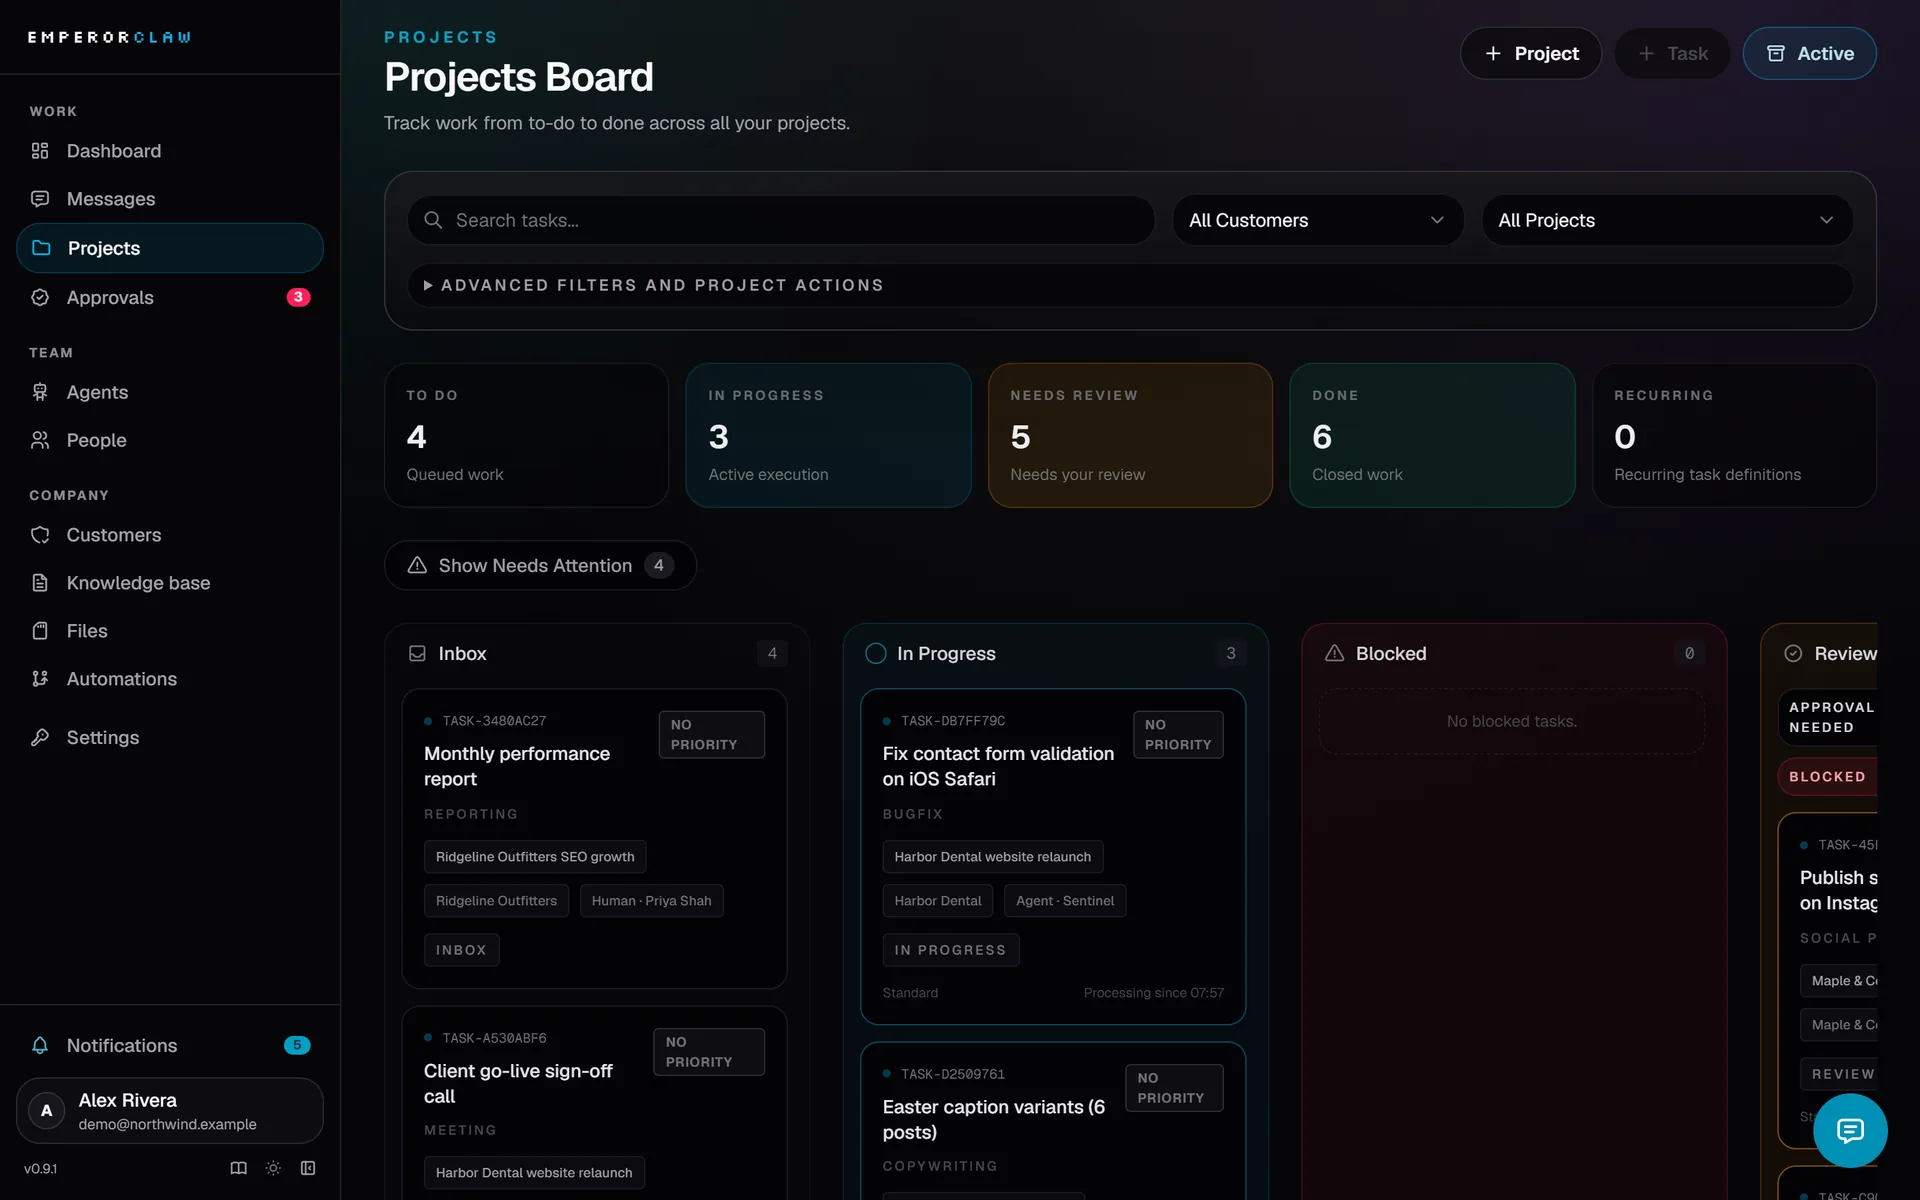This screenshot has height=1200, width=1920.
Task: Open the All Customers dropdown
Action: pyautogui.click(x=1317, y=220)
